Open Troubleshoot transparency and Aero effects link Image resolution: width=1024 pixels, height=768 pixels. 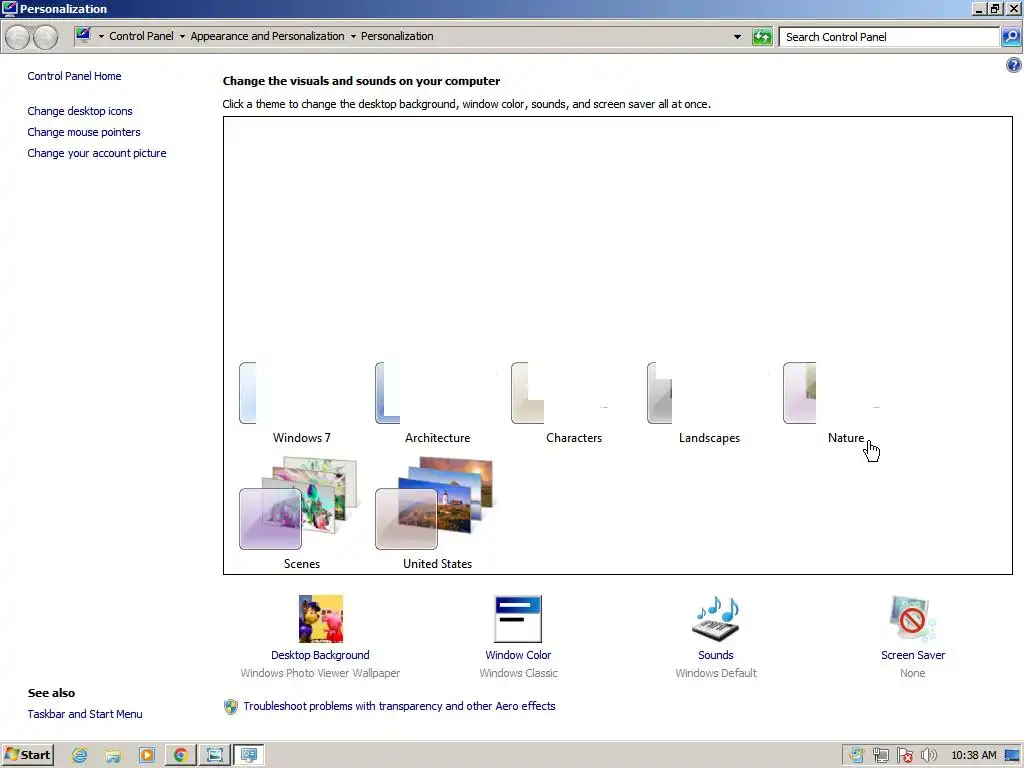click(x=399, y=706)
